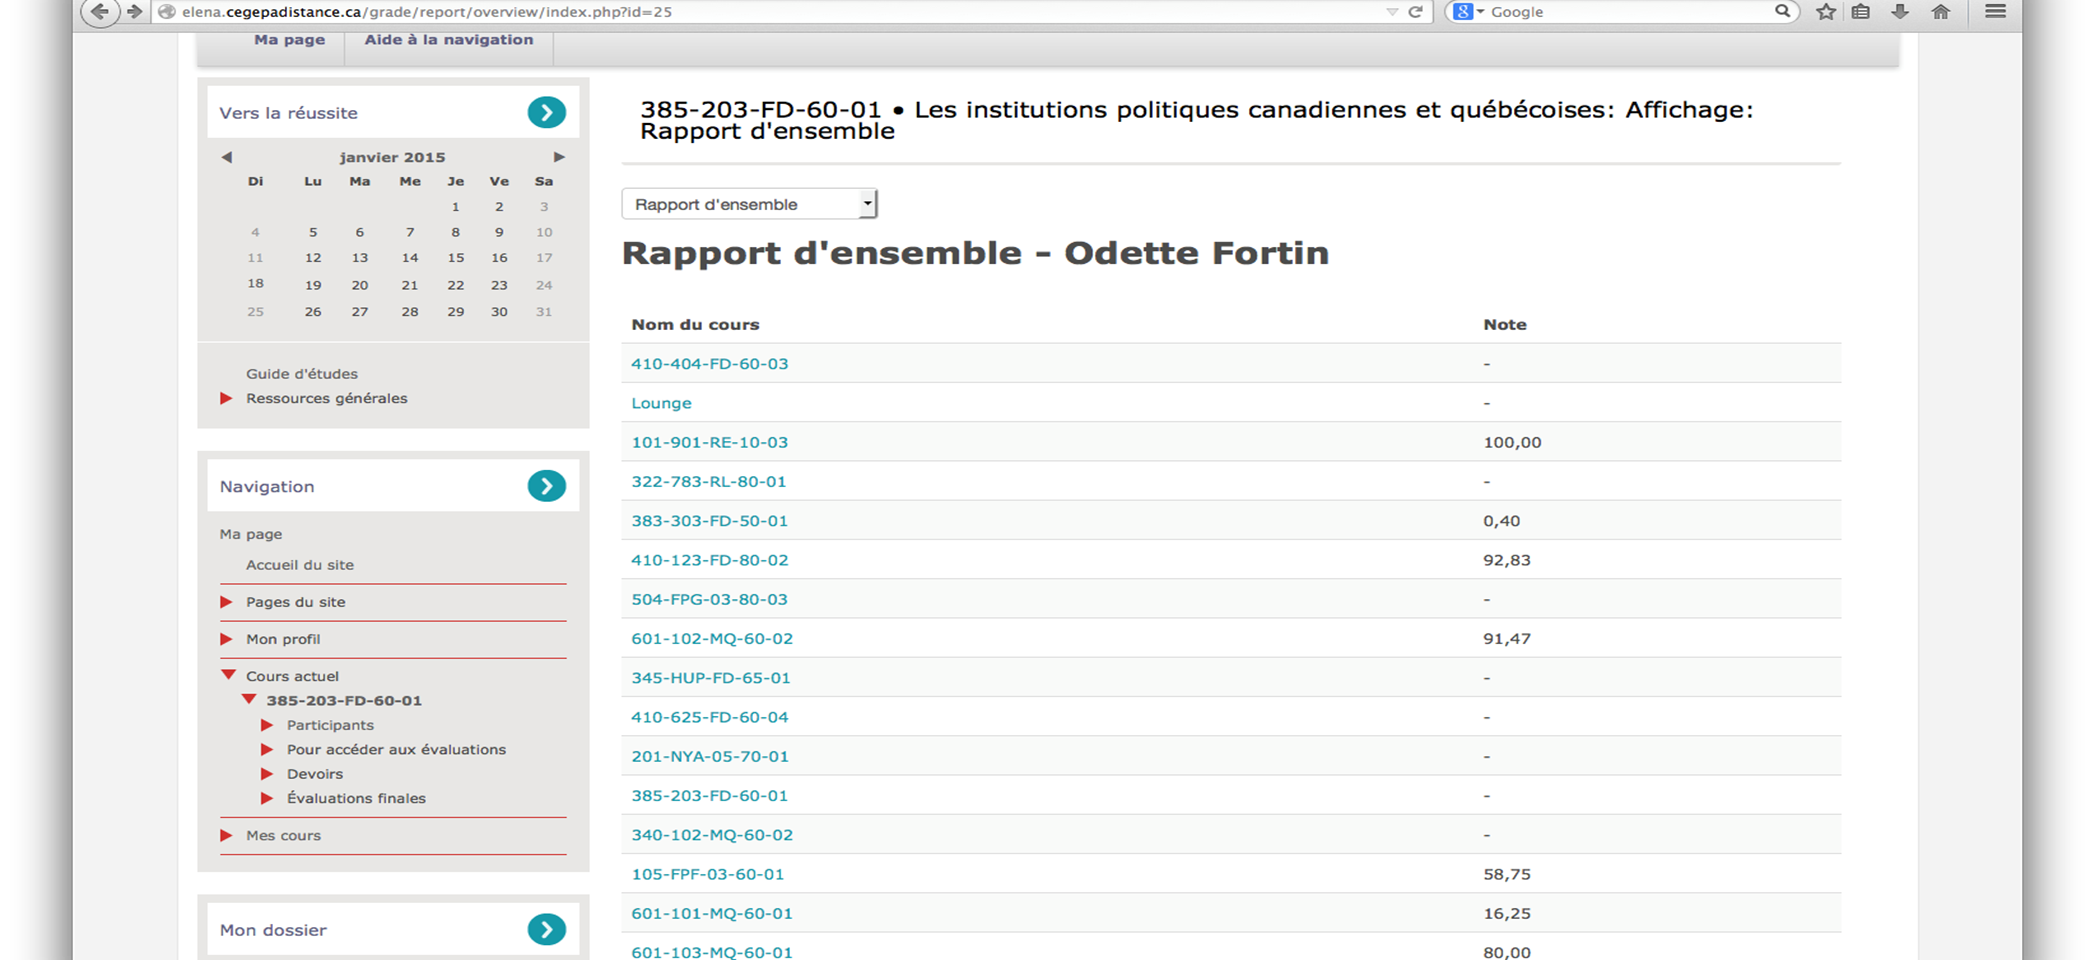Go to next month in calendar
This screenshot has width=2095, height=960.
[559, 157]
